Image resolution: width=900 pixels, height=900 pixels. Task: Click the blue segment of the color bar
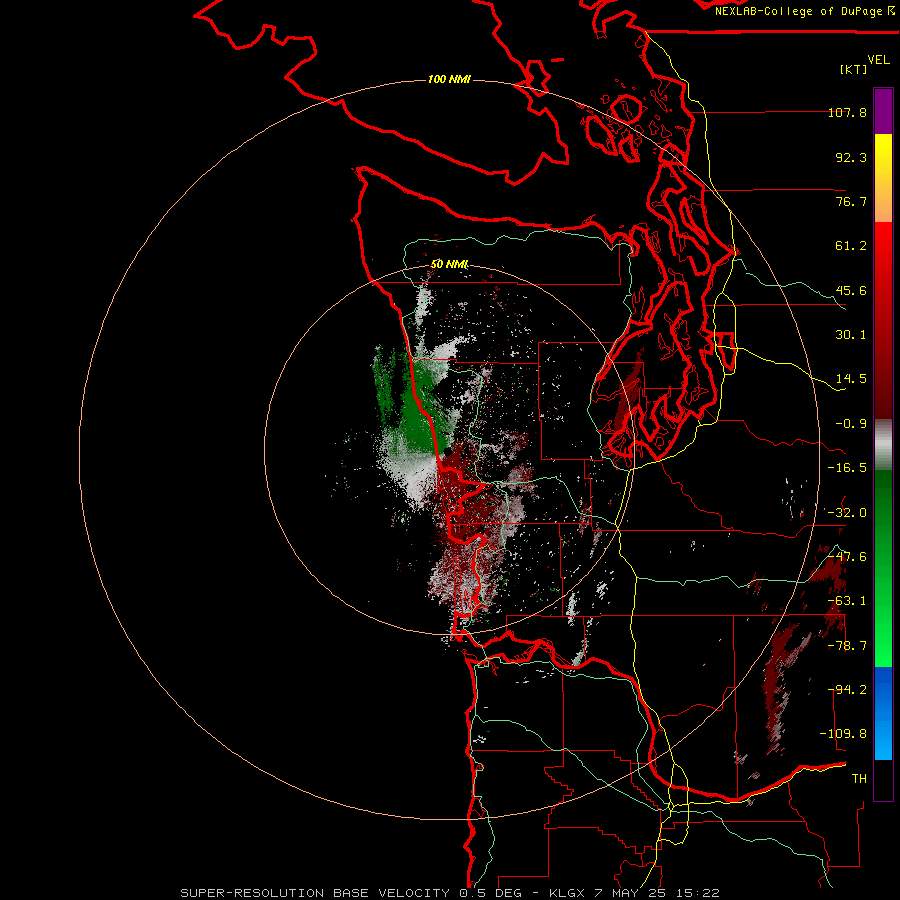click(x=883, y=713)
